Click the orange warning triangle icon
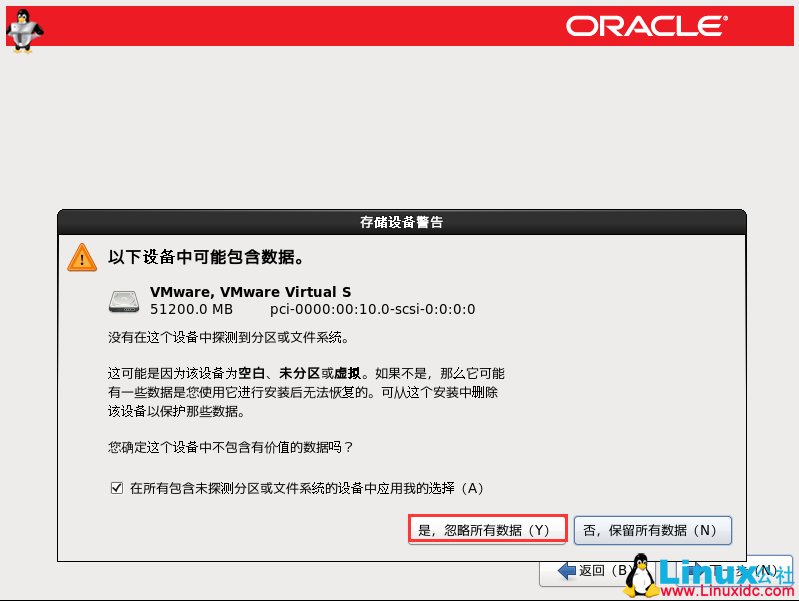799x601 pixels. pyautogui.click(x=82, y=257)
